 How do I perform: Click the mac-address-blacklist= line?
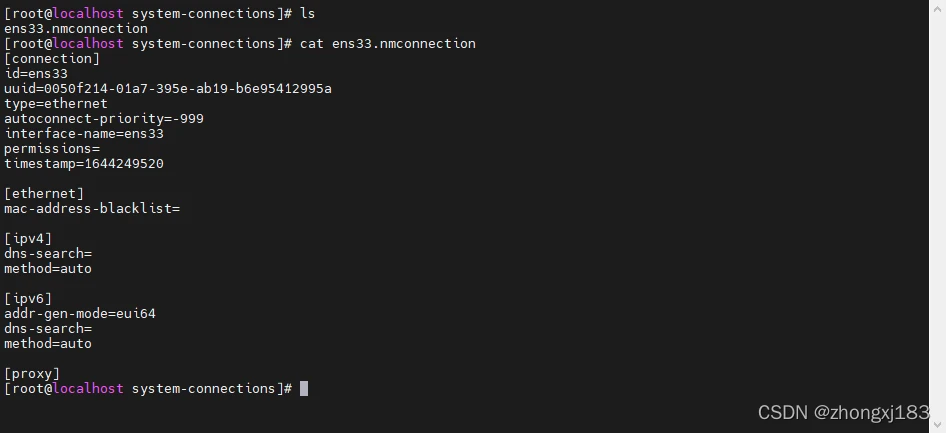click(x=92, y=209)
